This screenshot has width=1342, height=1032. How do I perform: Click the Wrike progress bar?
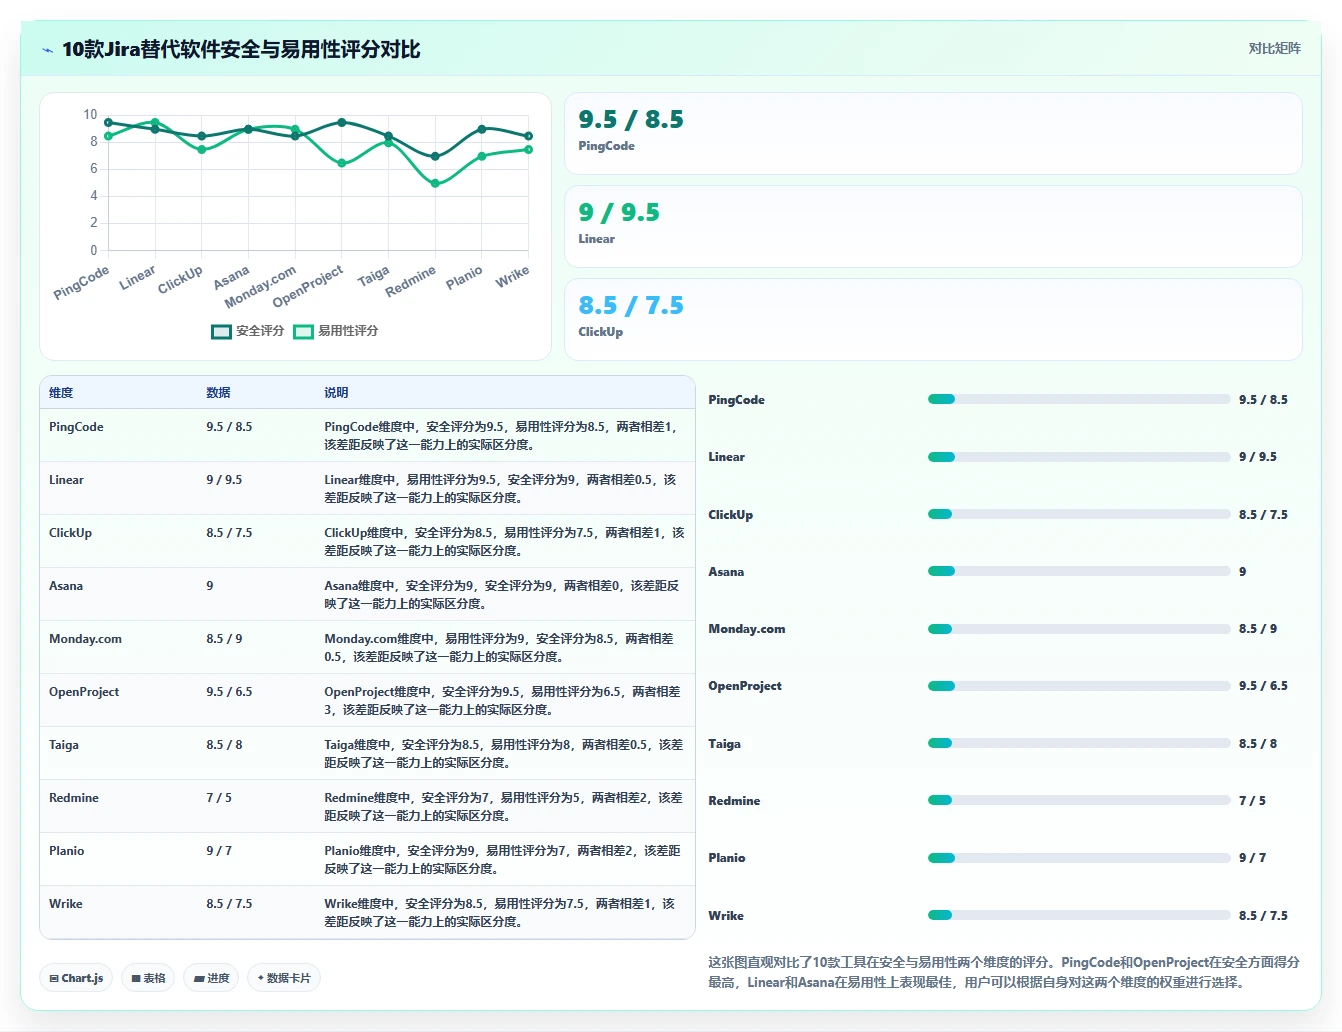click(1079, 915)
